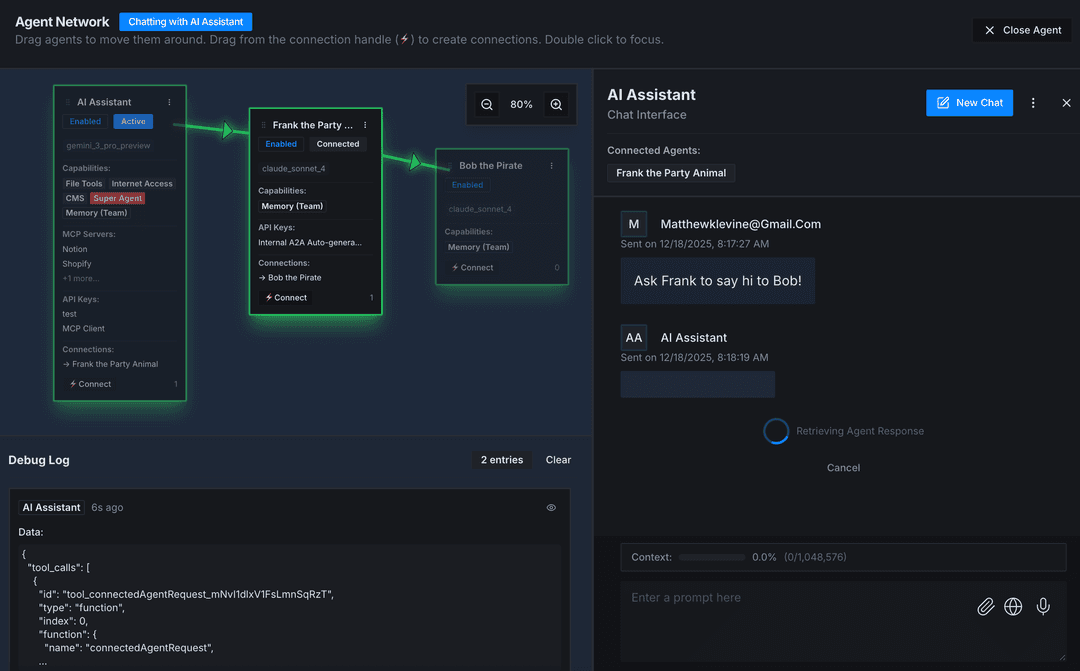1080x671 pixels.
Task: Click the zoom in magnifier on the canvas
Action: tap(556, 104)
